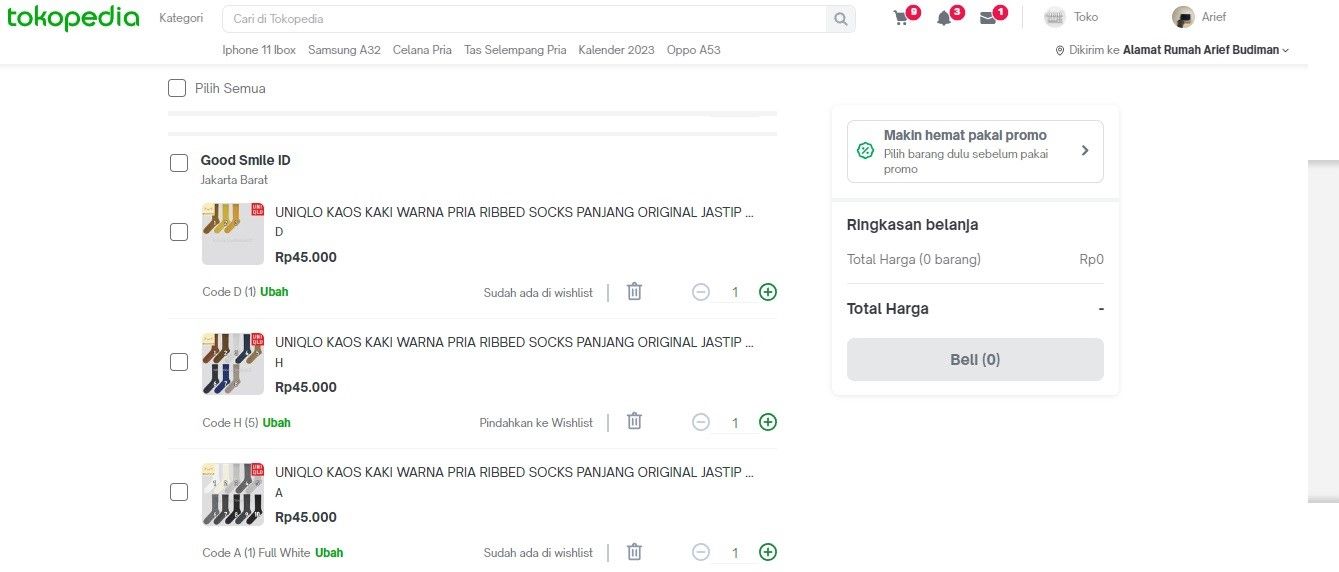This screenshot has height=572, width=1339.
Task: Open the Makin hemat pakai promo chevron
Action: [x=1085, y=151]
